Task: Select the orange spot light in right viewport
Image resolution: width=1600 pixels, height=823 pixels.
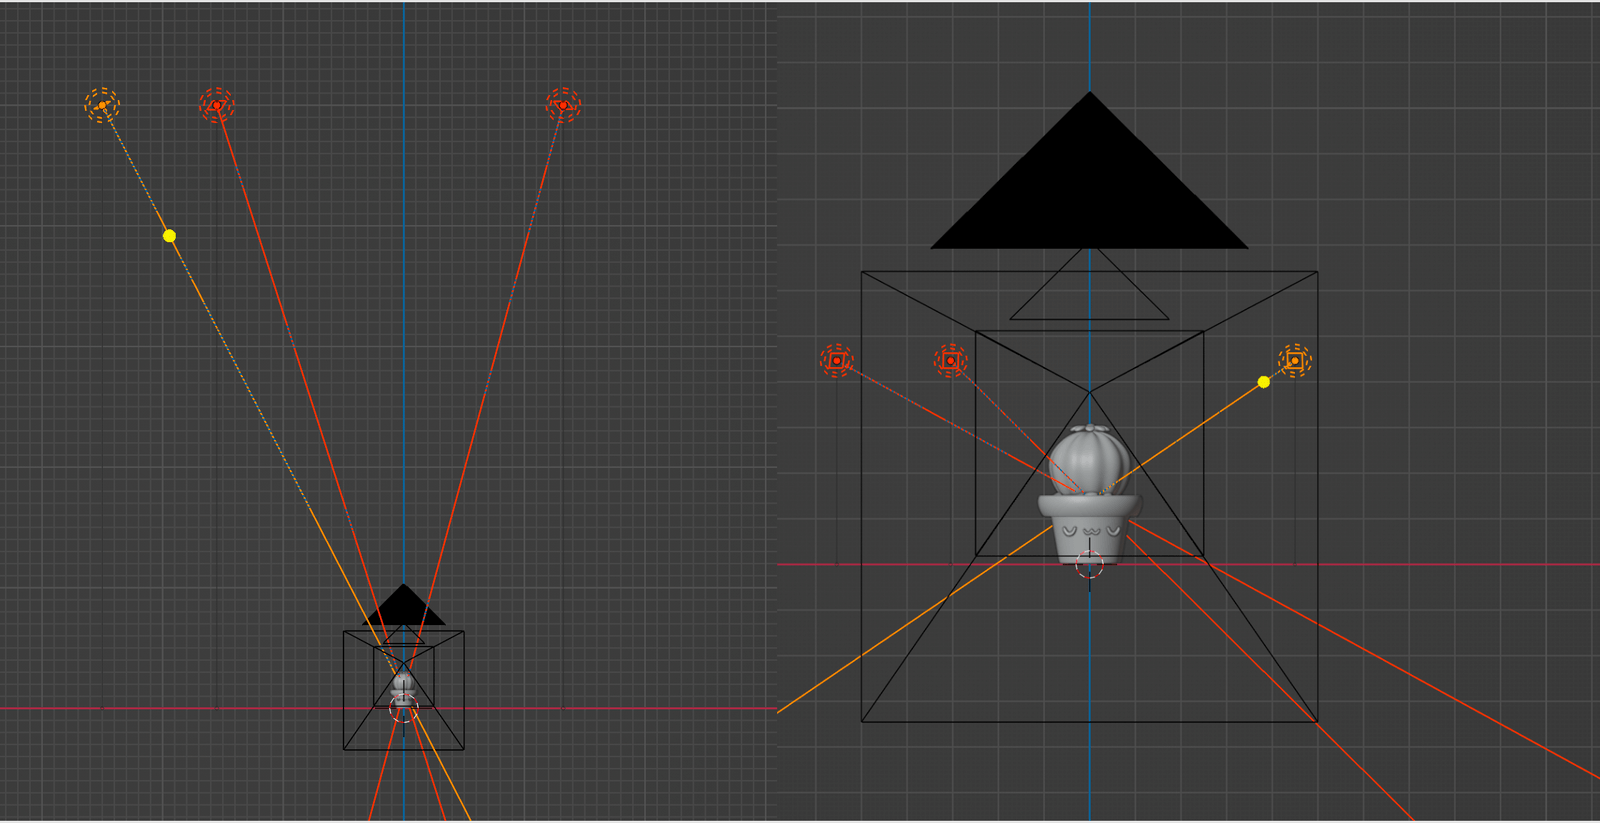Action: [x=1295, y=360]
